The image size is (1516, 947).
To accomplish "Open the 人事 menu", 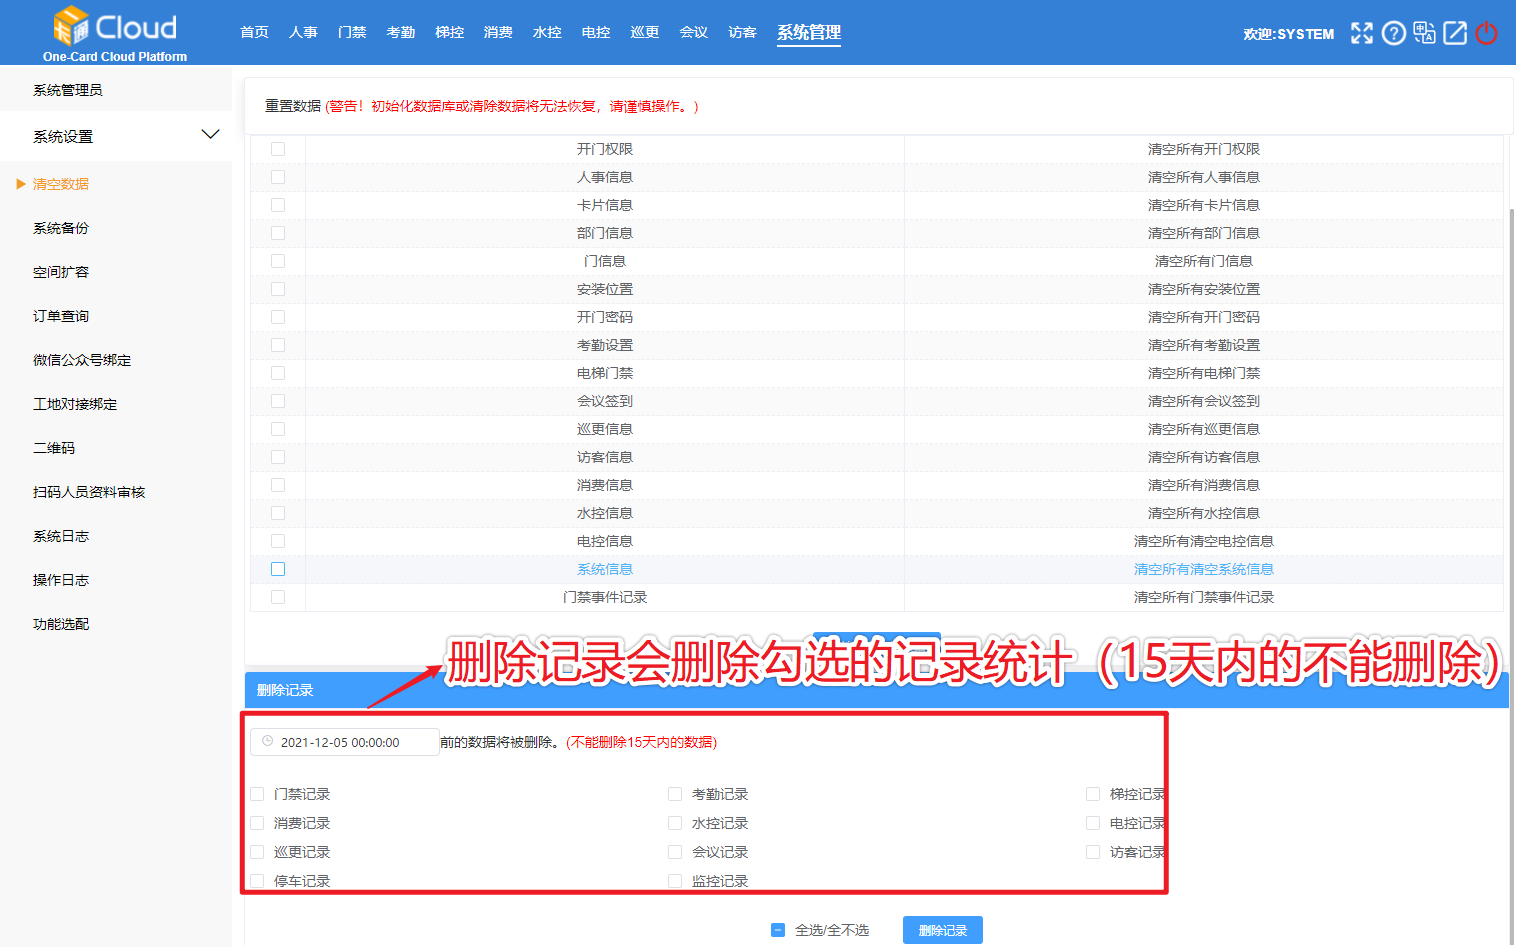I will tap(303, 32).
